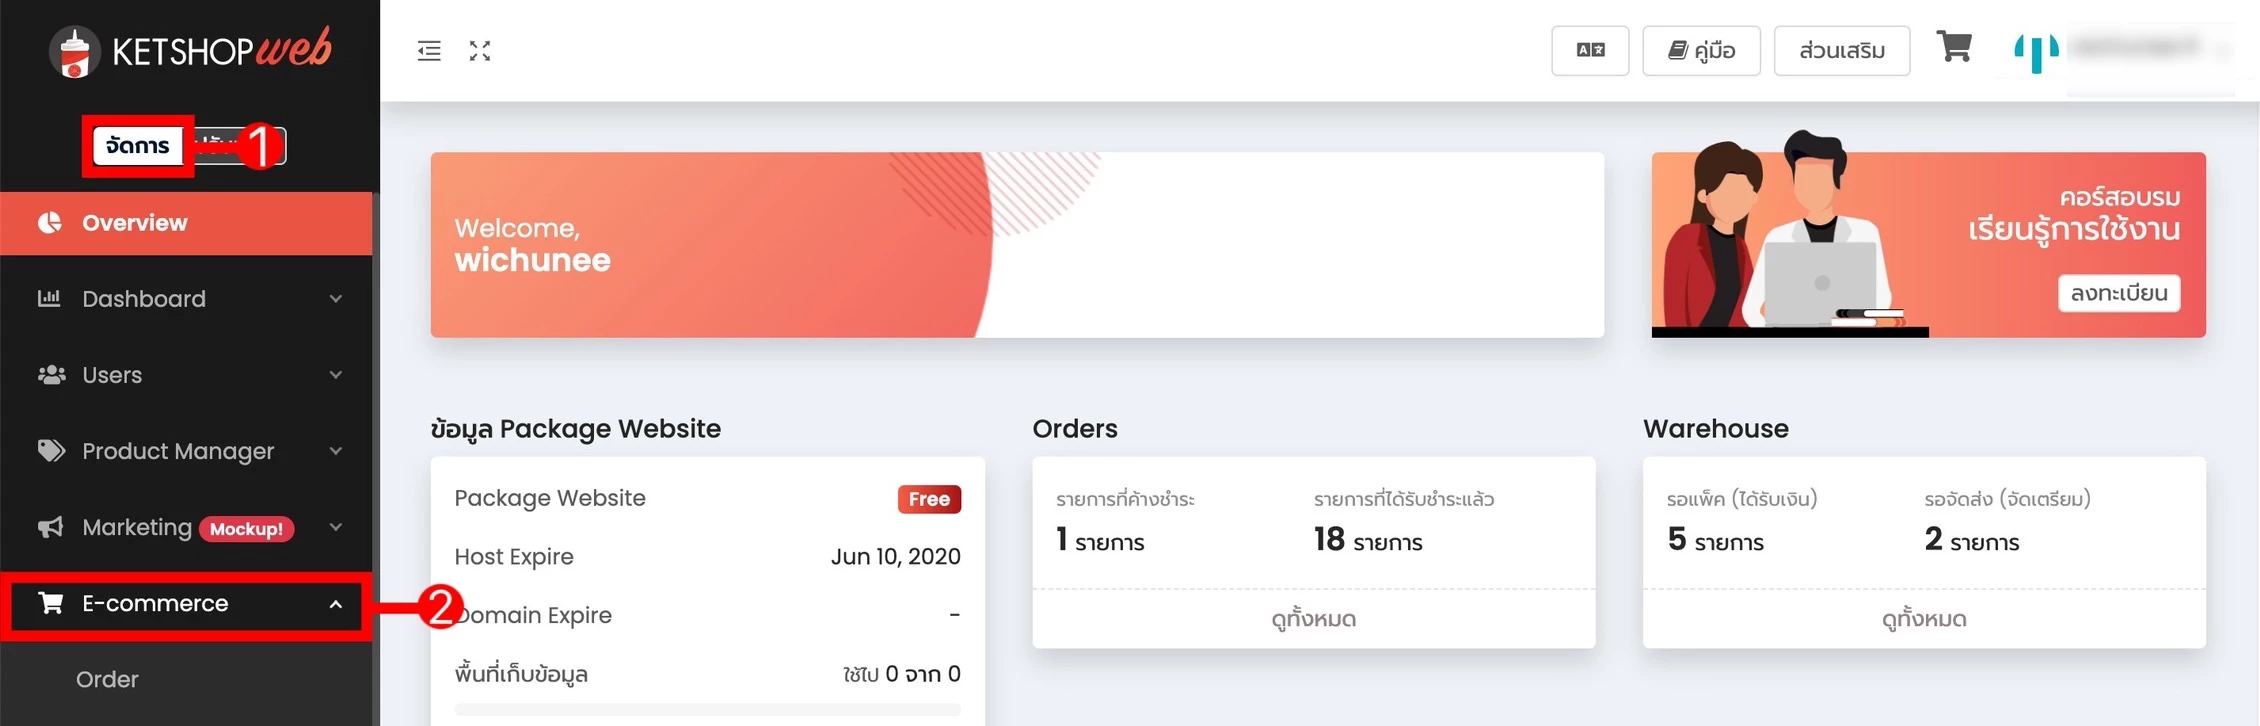This screenshot has width=2260, height=726.
Task: Open the language translate icon button
Action: (1590, 50)
